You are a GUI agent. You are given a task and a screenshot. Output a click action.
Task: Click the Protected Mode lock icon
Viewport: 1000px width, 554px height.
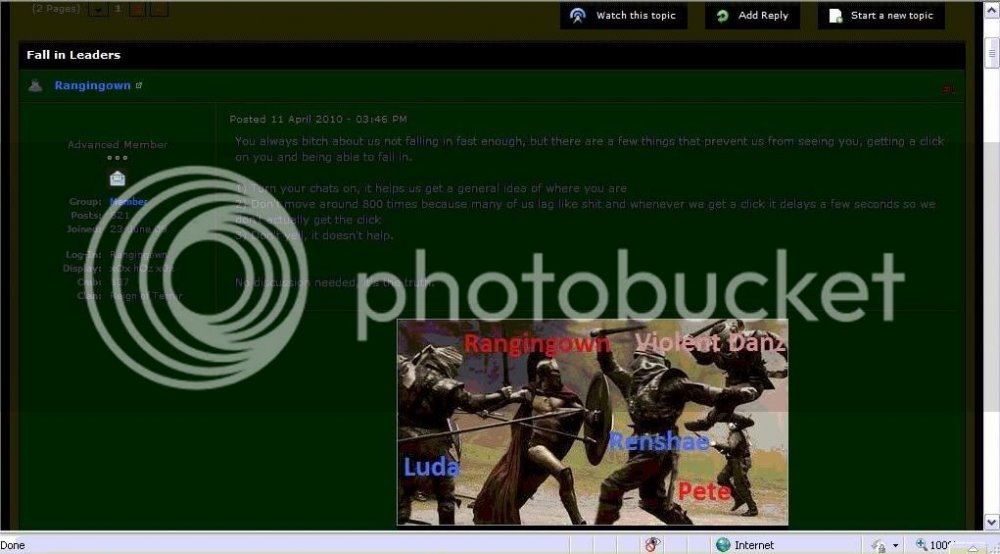pos(879,546)
